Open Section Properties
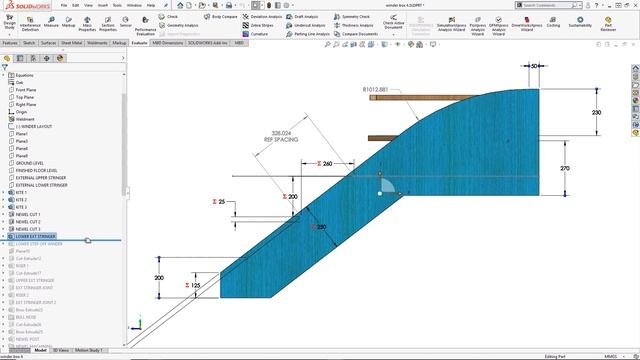This screenshot has height=360, width=640. [108, 24]
